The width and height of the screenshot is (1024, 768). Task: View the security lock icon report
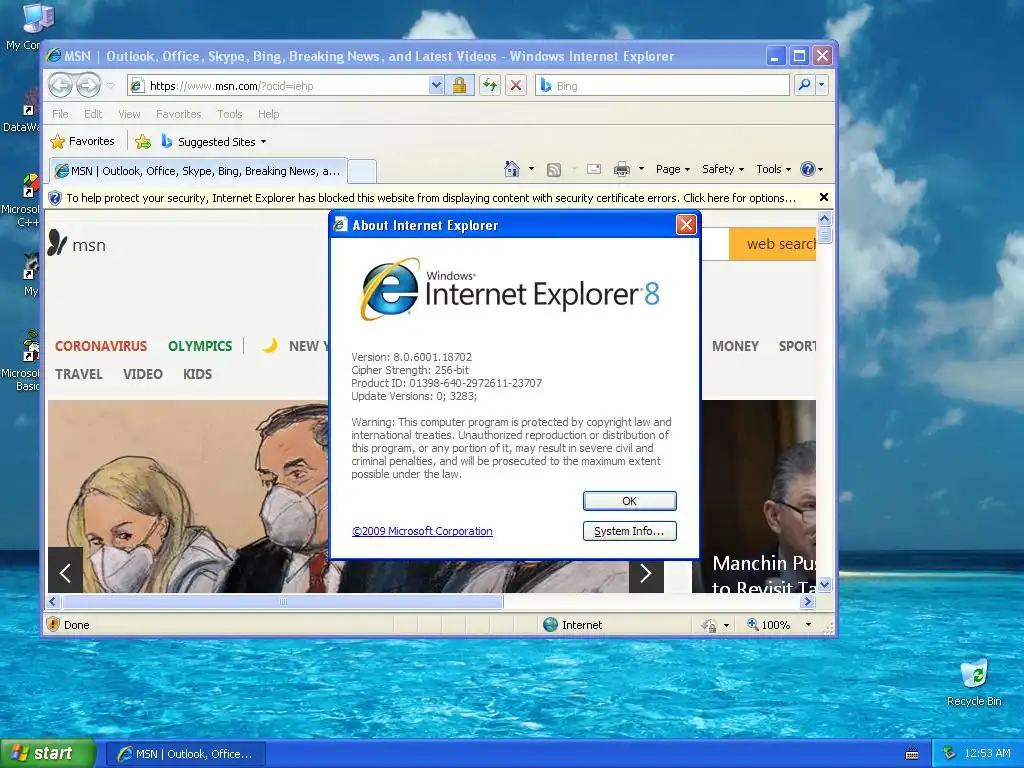[x=460, y=86]
